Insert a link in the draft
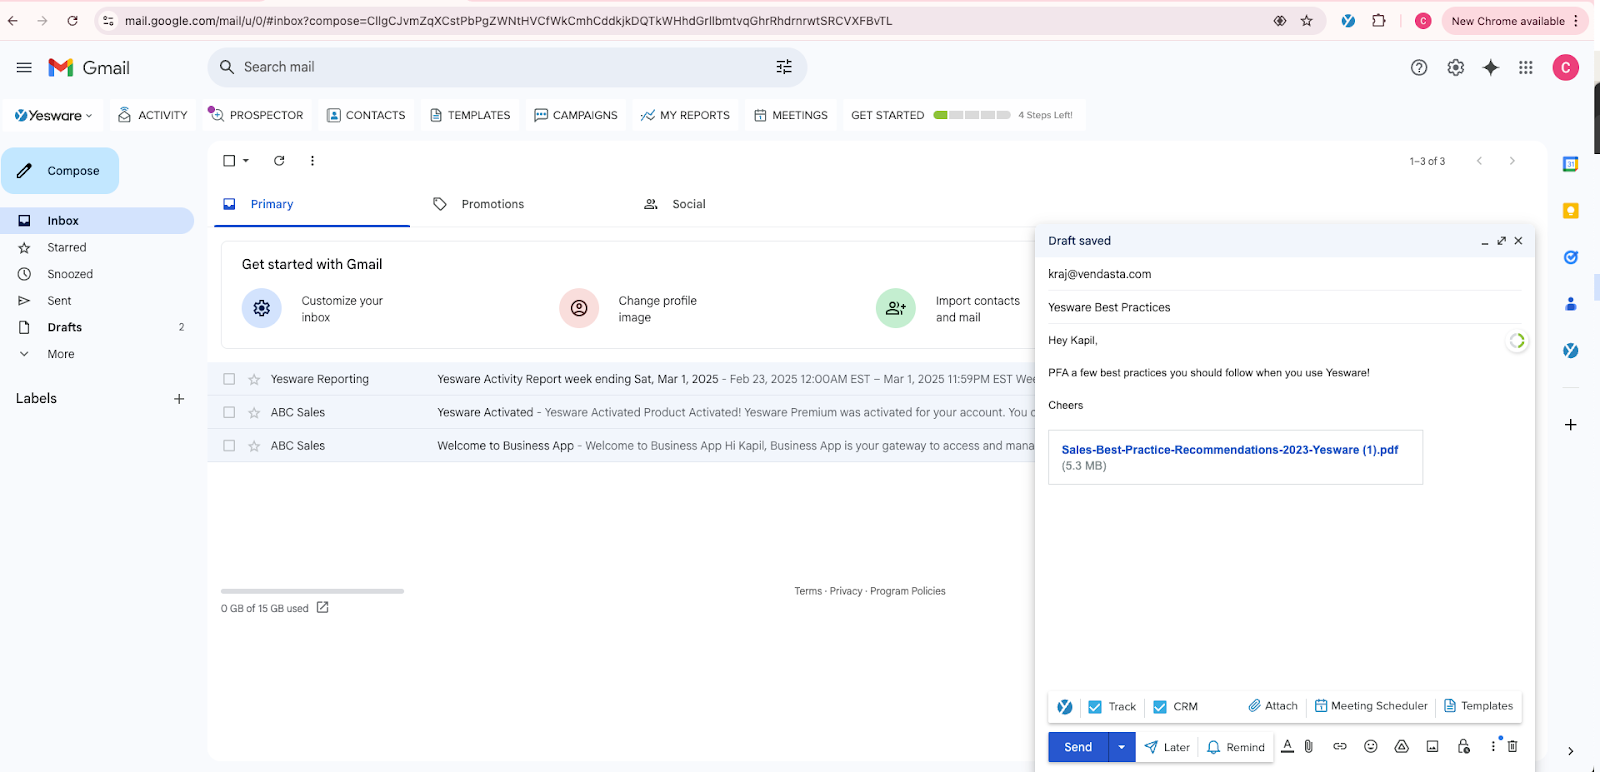Image resolution: width=1600 pixels, height=772 pixels. pyautogui.click(x=1340, y=746)
